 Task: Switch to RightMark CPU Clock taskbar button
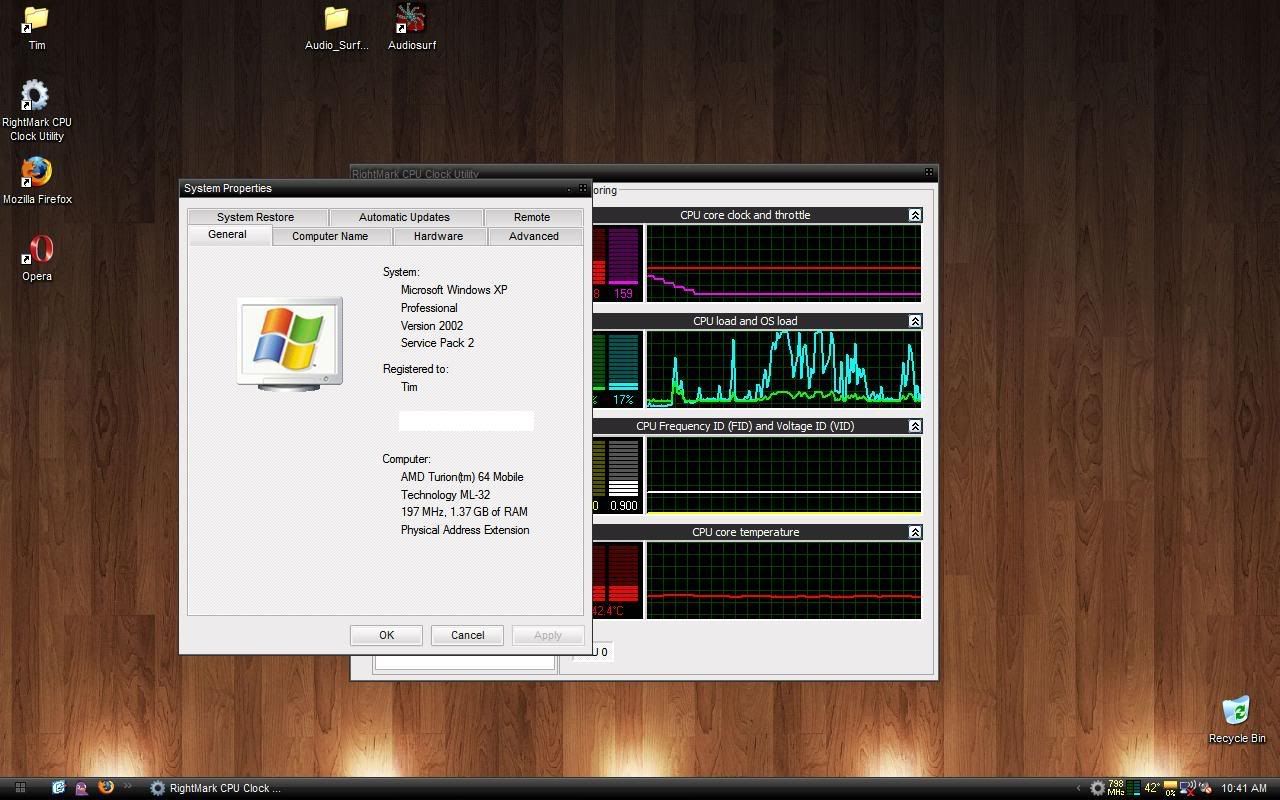215,788
